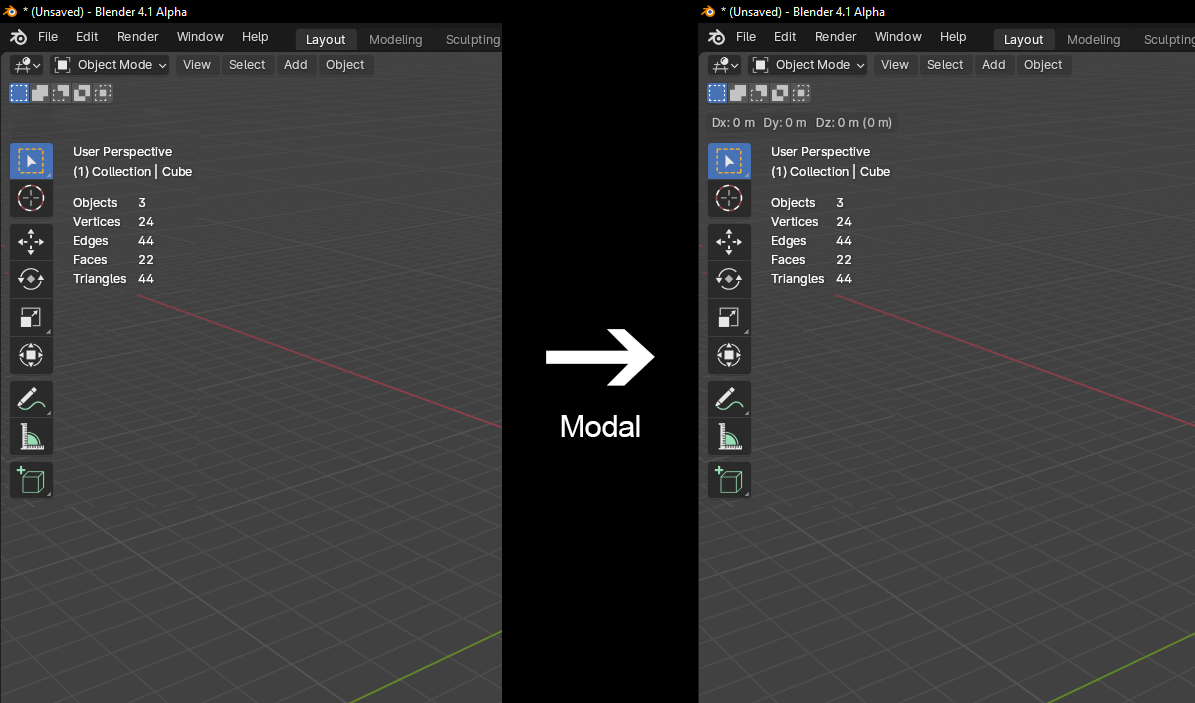Open viewport Add menu in left window
This screenshot has height=703, width=1195.
coord(296,65)
